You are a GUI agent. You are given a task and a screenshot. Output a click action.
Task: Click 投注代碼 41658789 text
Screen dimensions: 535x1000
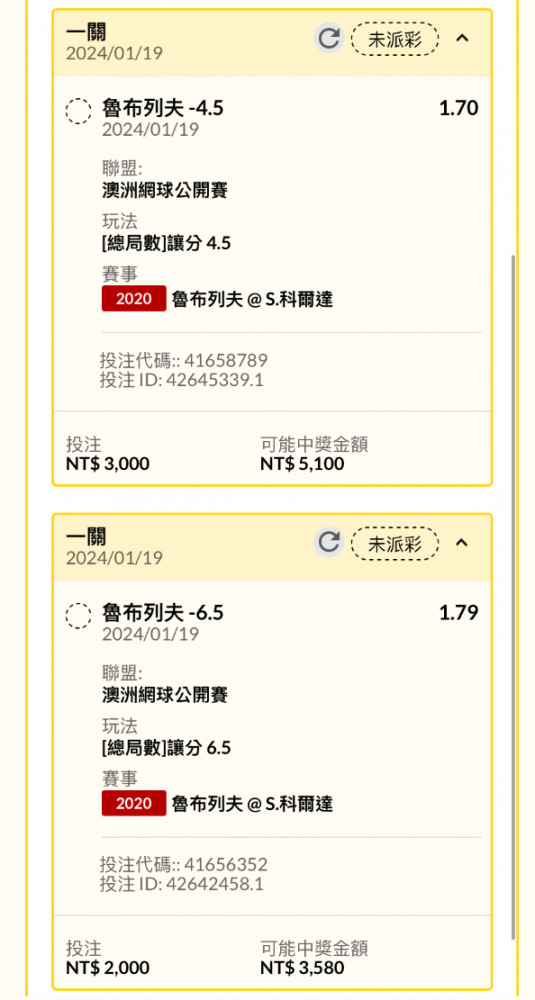[x=184, y=360]
